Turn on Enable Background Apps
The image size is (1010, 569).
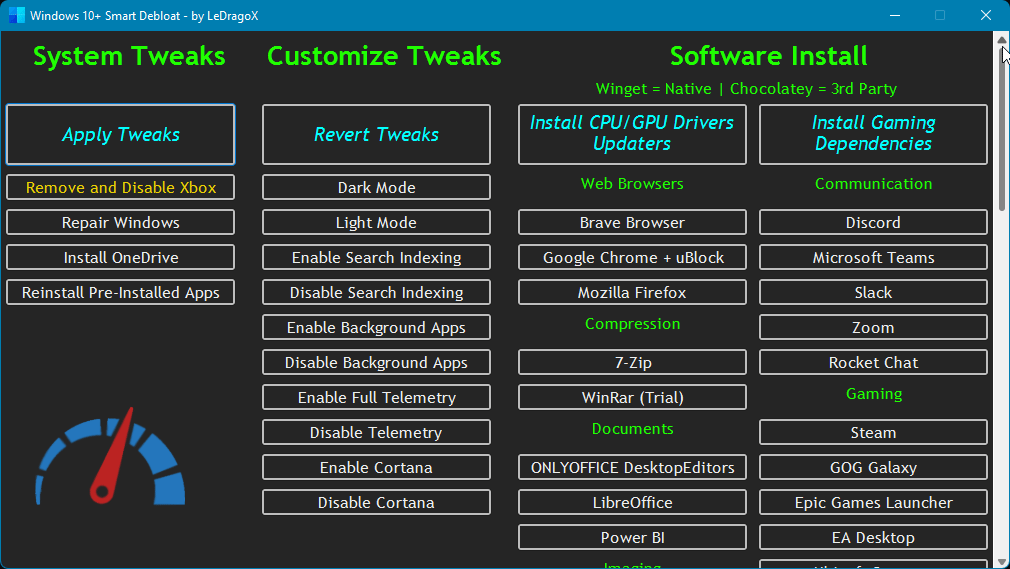click(x=376, y=327)
